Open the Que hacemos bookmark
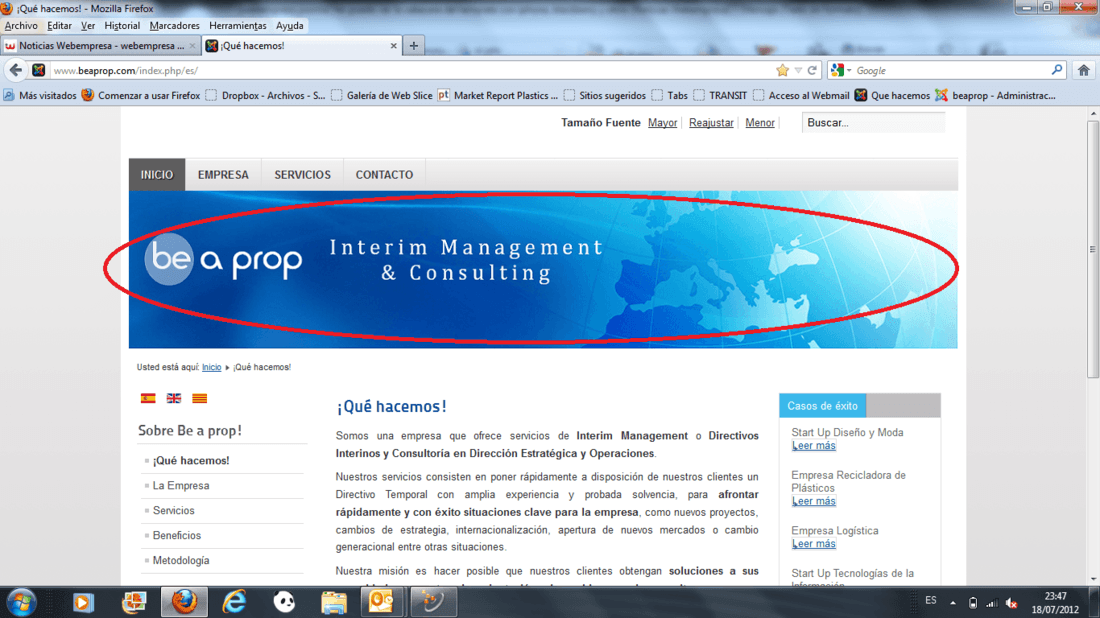 coord(892,95)
